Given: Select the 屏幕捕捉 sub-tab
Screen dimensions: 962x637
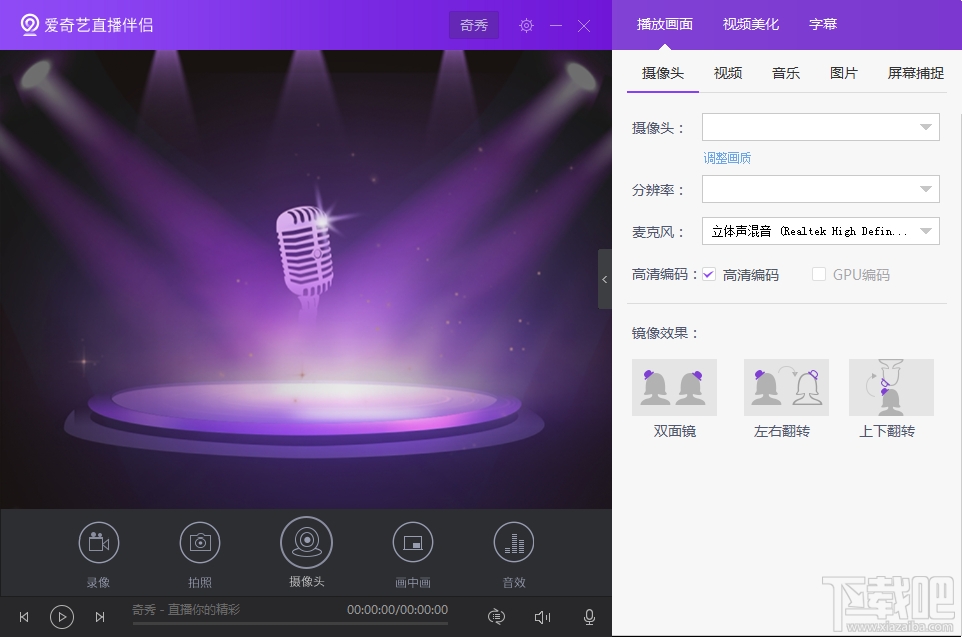Looking at the screenshot, I should pos(915,74).
